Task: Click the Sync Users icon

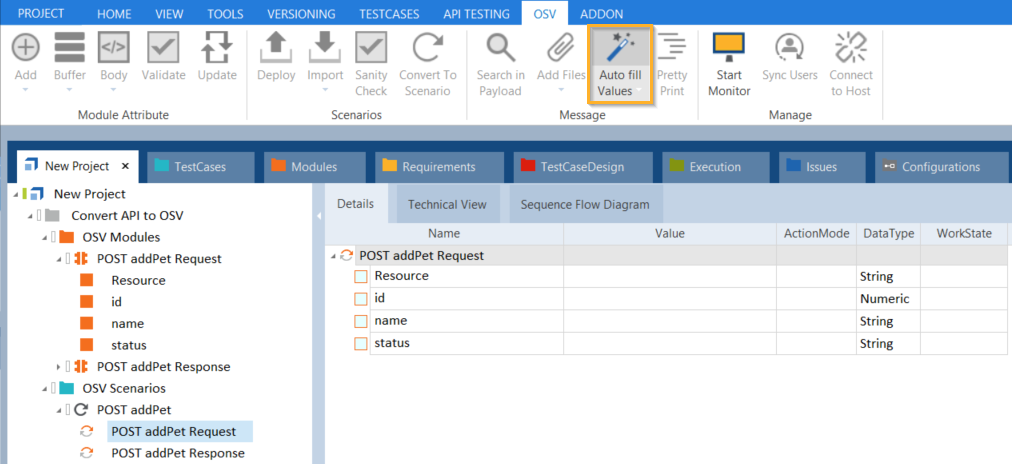Action: [790, 48]
